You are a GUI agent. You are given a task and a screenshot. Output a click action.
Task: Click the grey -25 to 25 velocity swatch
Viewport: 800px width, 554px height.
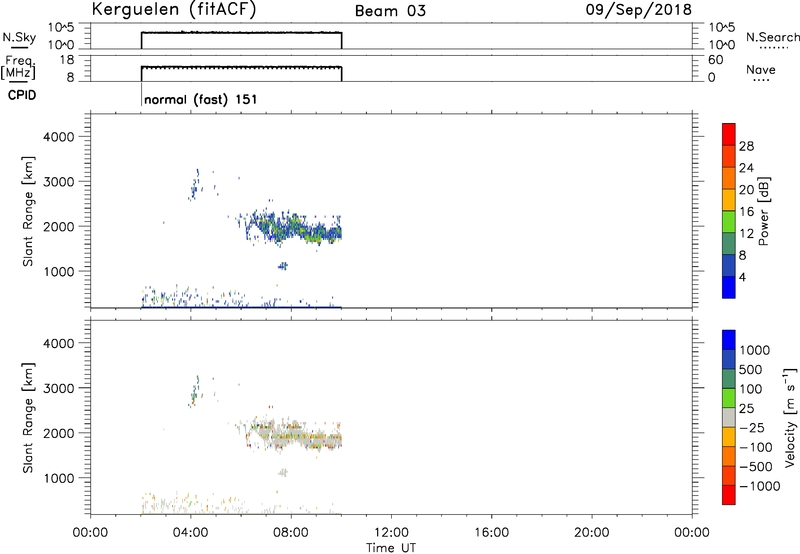click(729, 417)
